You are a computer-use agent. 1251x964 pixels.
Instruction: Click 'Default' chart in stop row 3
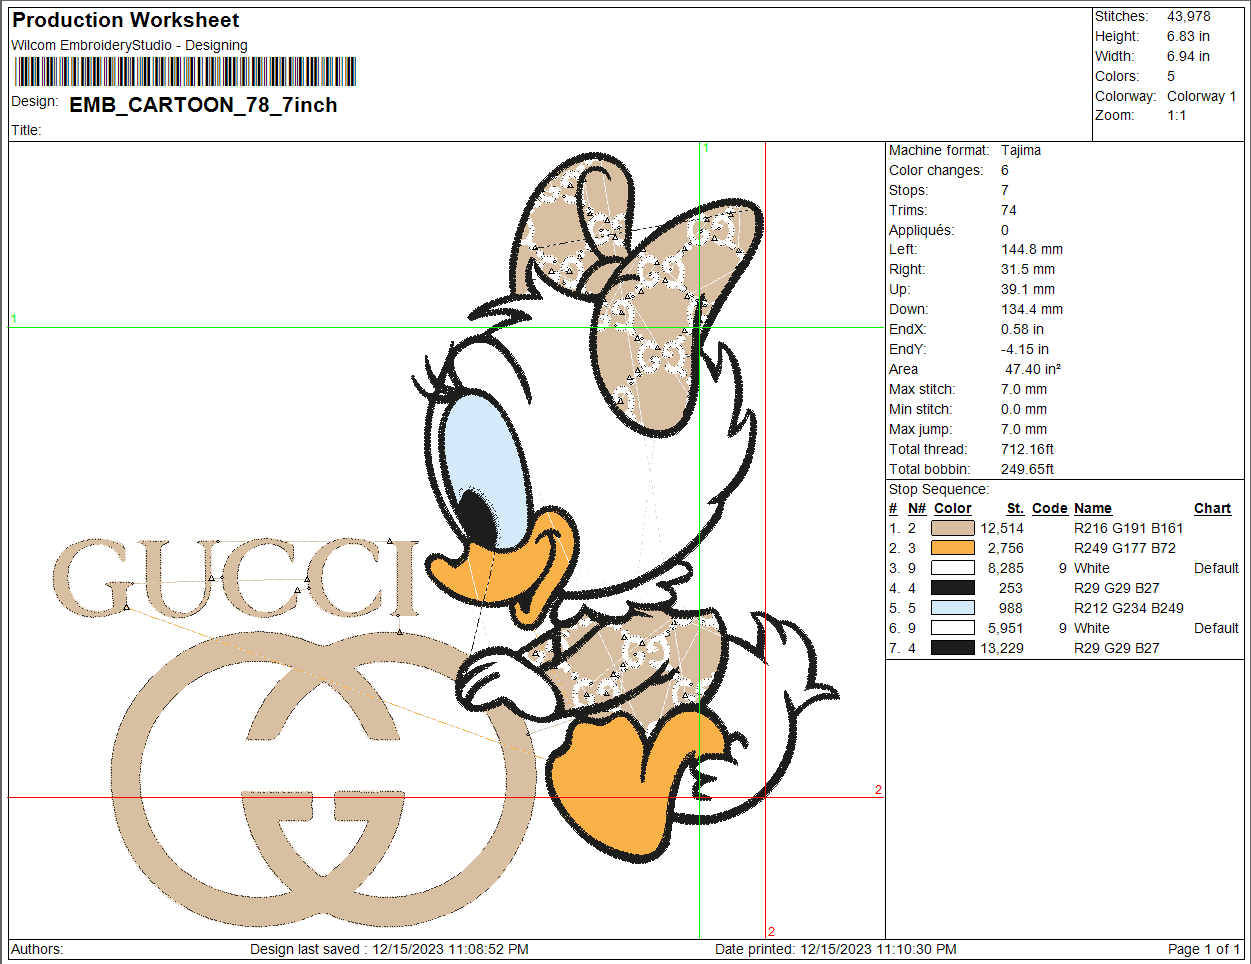click(1216, 568)
